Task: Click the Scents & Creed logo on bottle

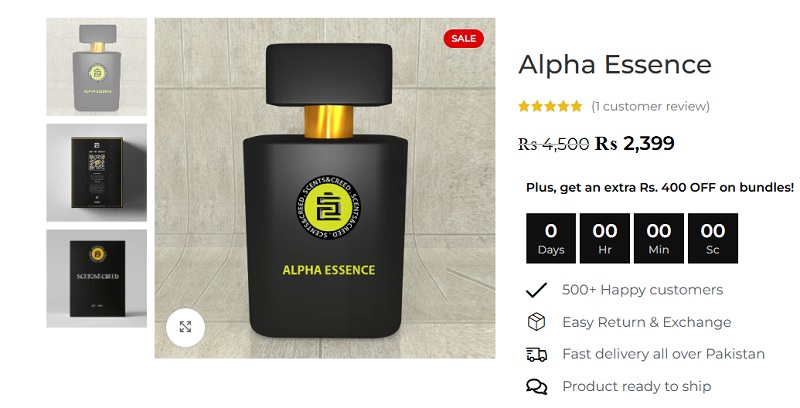Action: click(329, 208)
